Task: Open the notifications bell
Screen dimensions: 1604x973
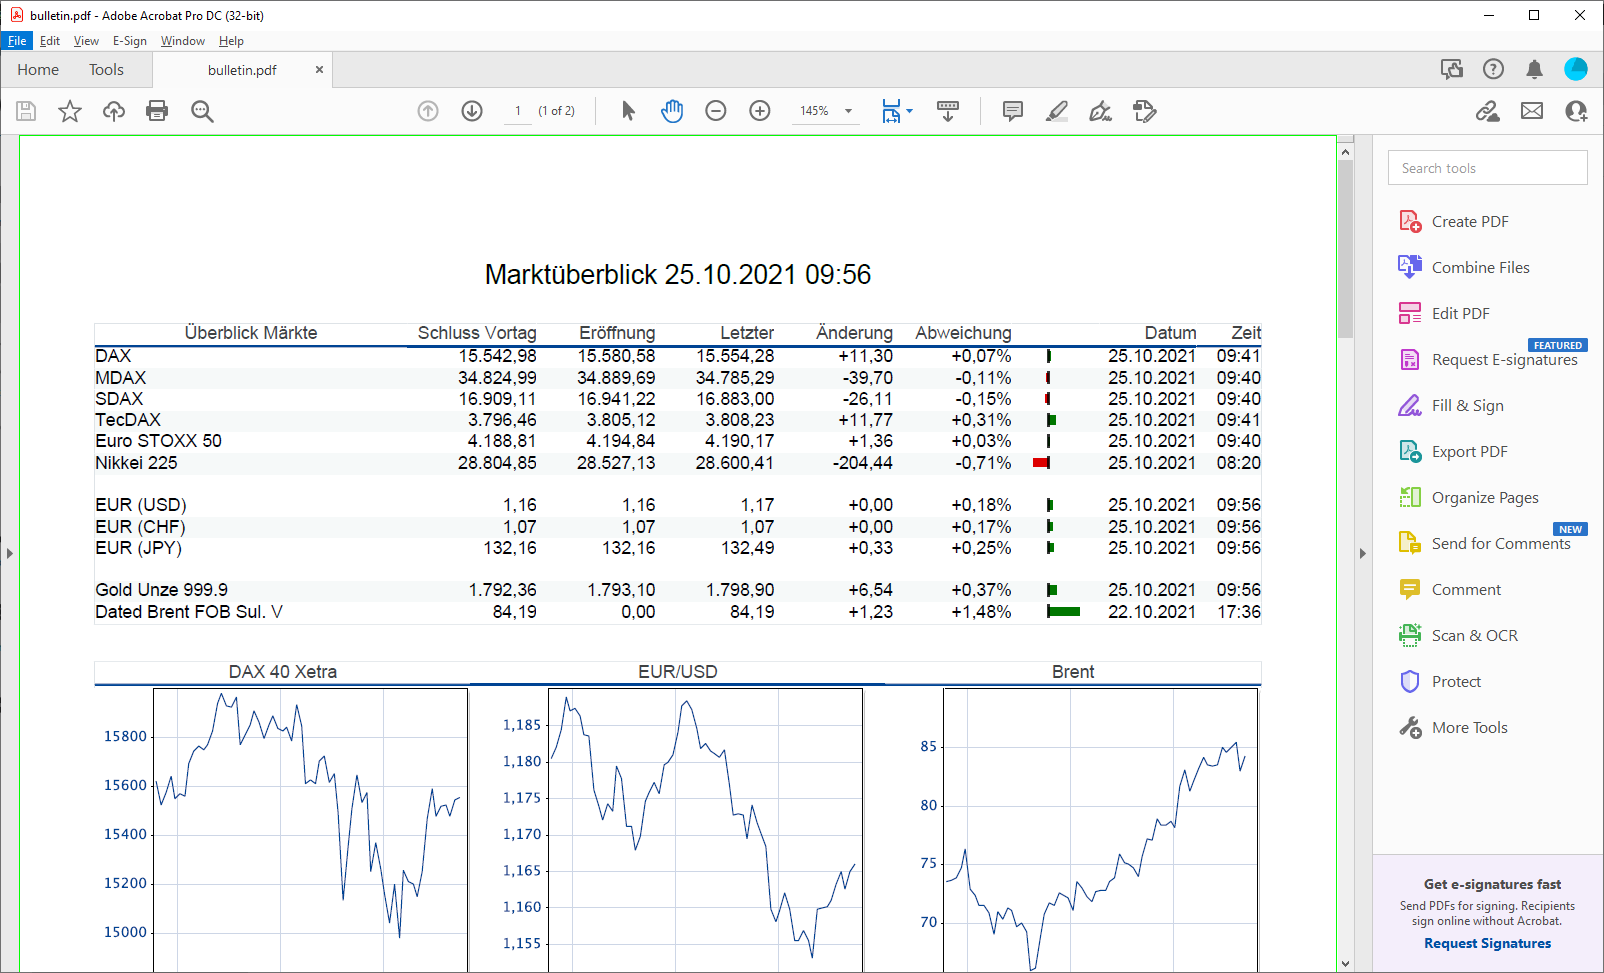Action: [x=1534, y=69]
